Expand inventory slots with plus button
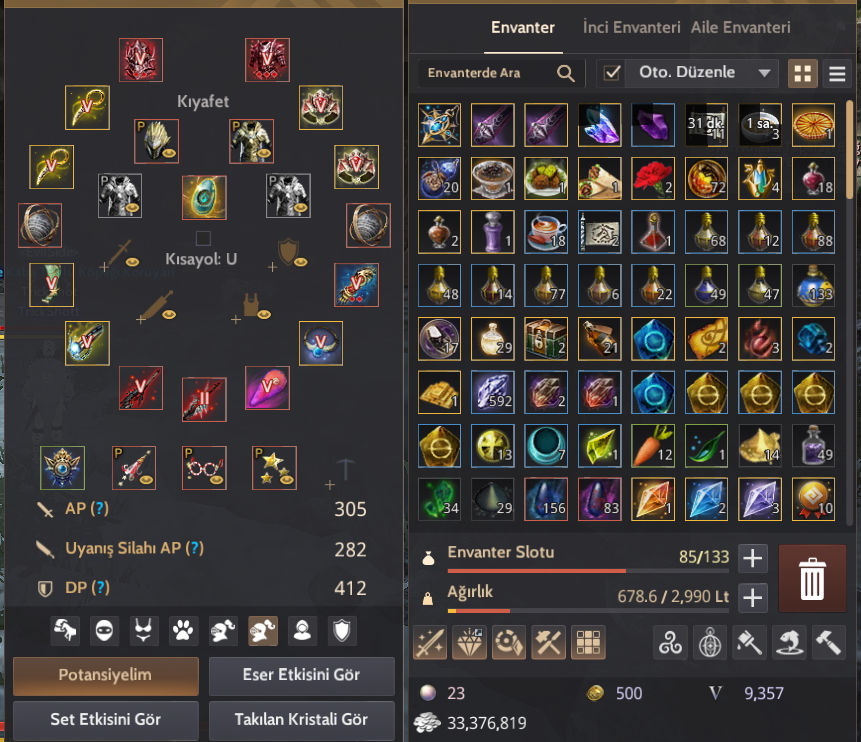 752,558
